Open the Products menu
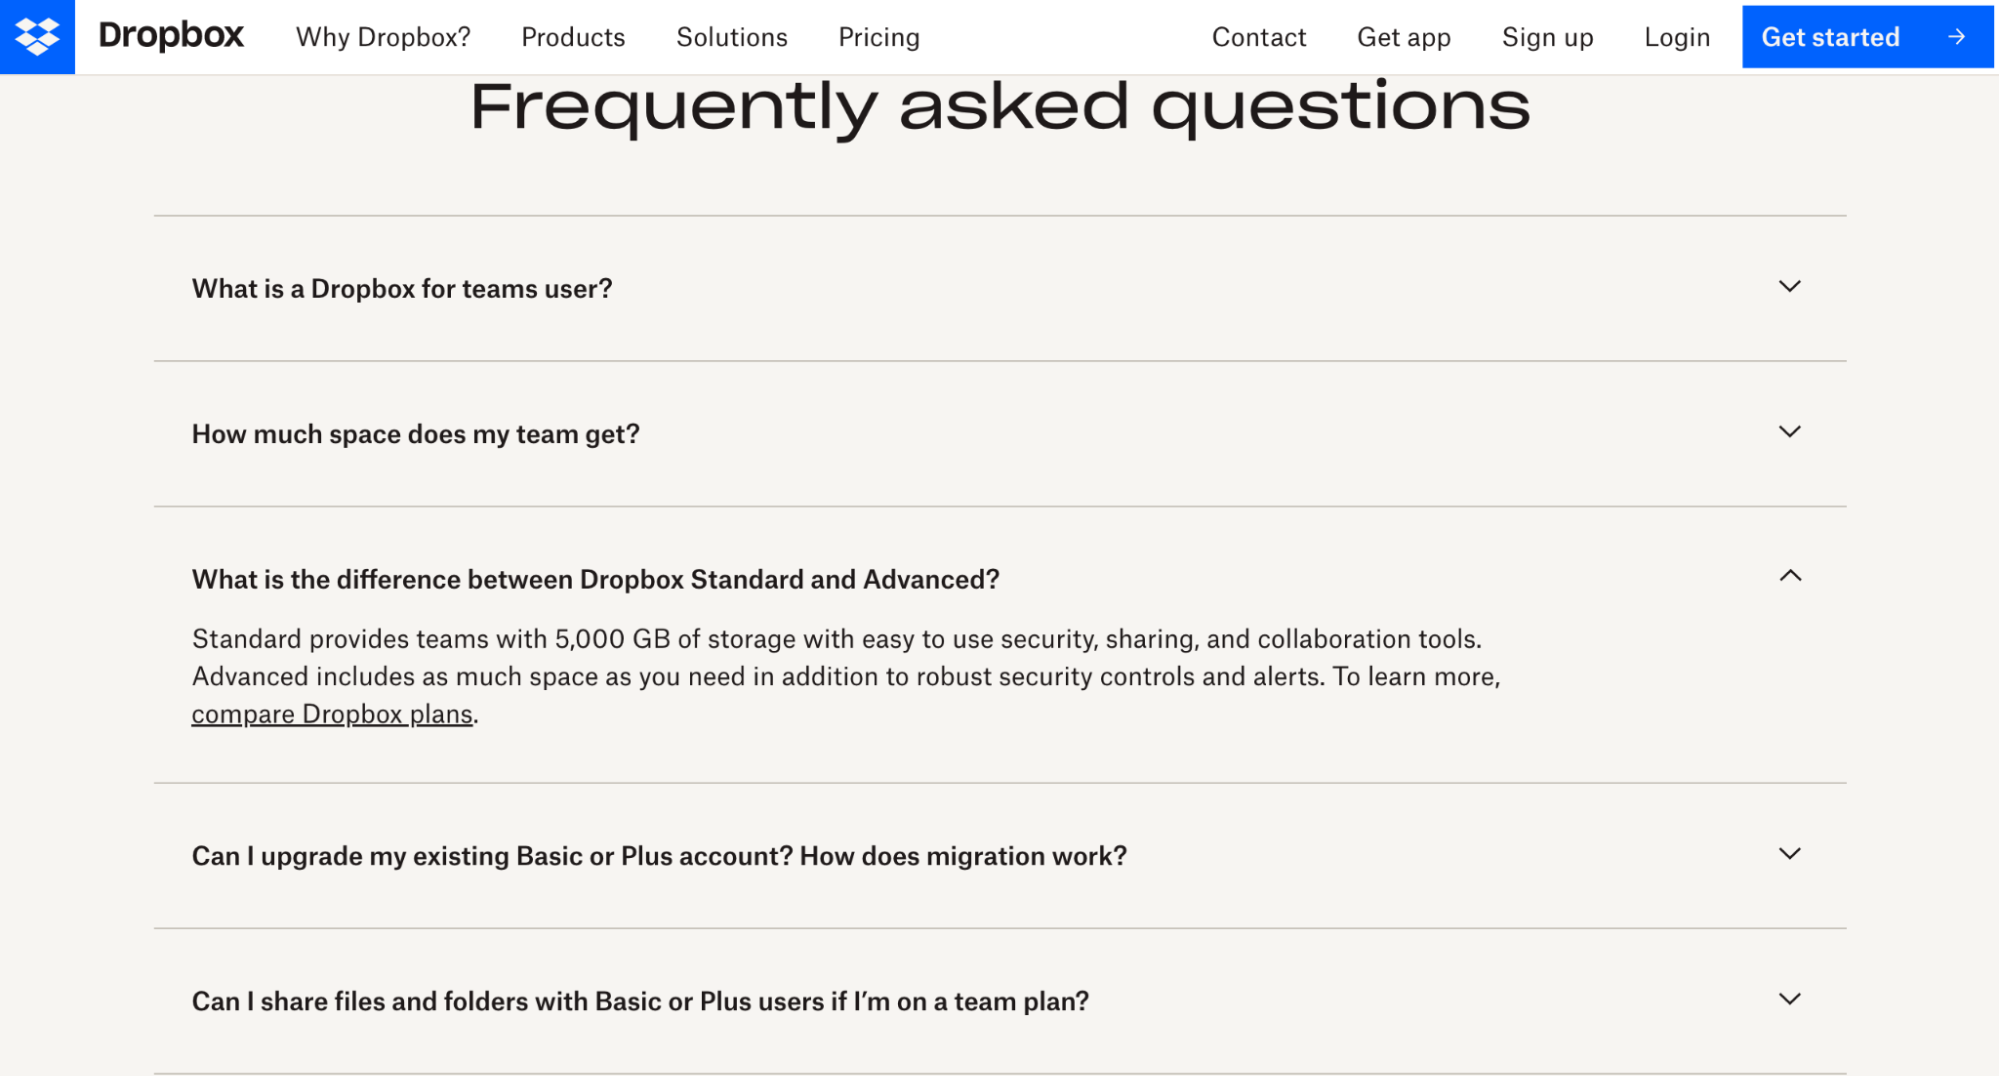Image resolution: width=1999 pixels, height=1076 pixels. coord(572,37)
